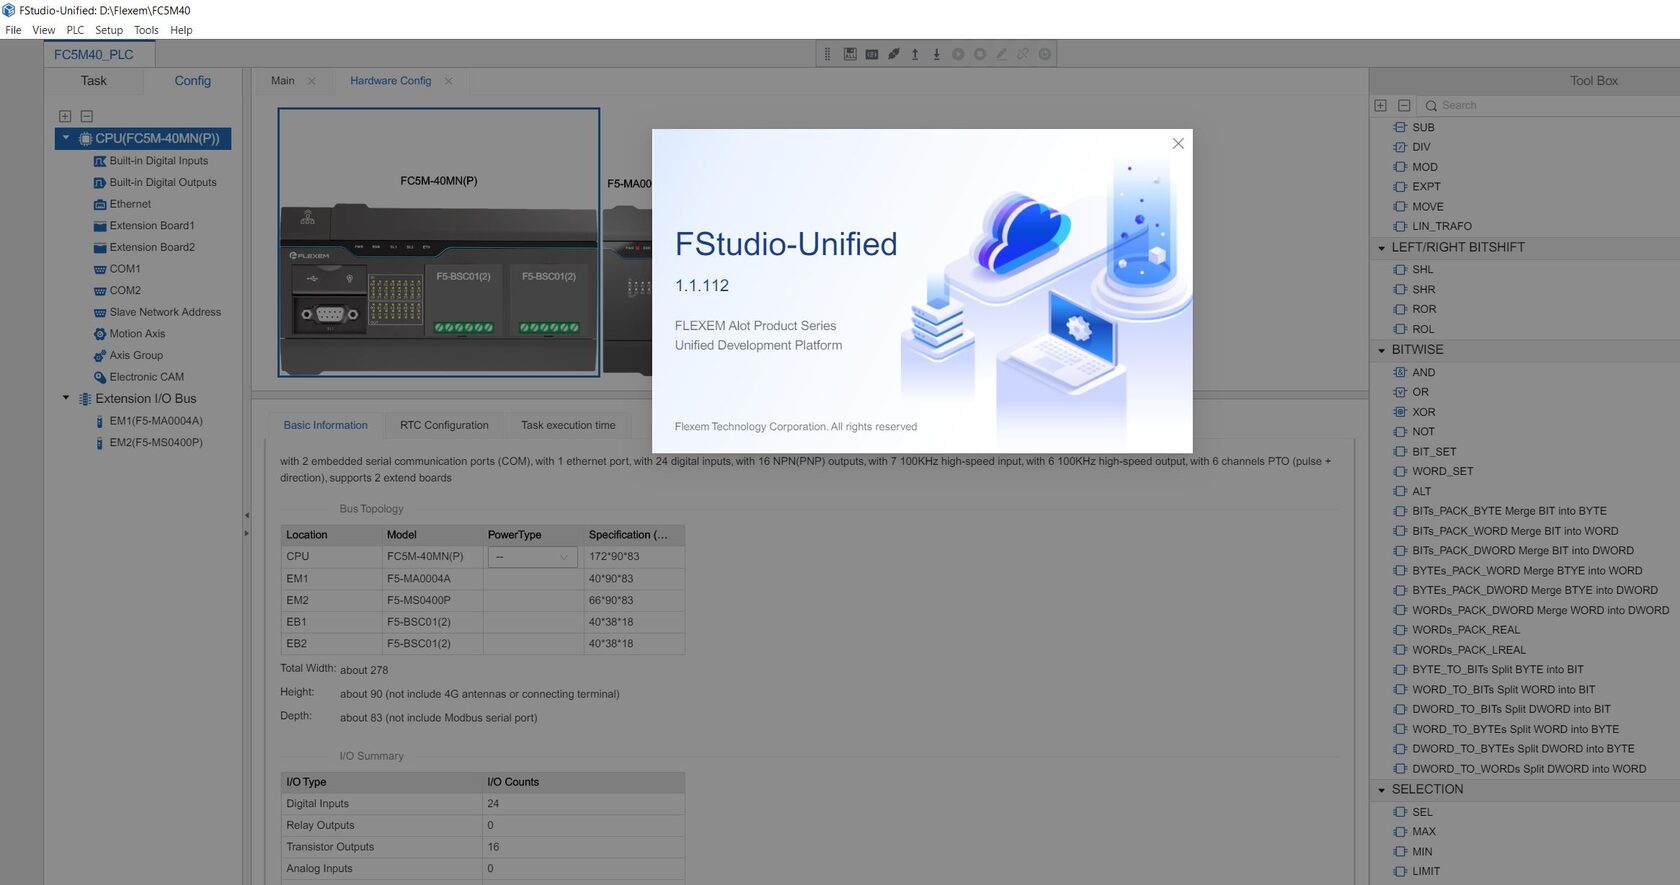Open the Ethernet configuration item
The image size is (1680, 885).
click(130, 204)
